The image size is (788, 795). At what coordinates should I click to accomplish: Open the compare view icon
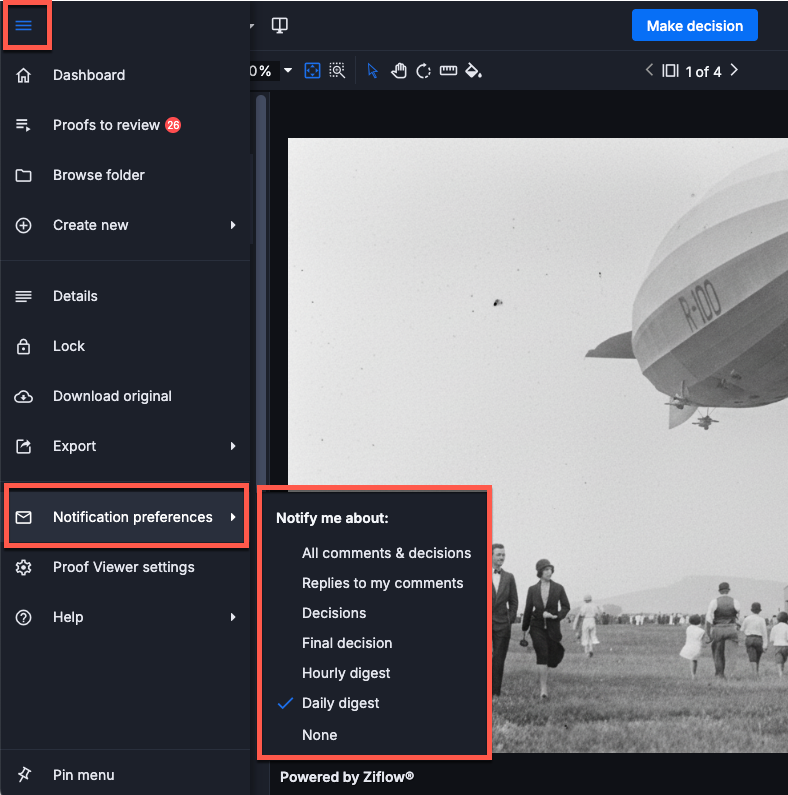click(281, 25)
